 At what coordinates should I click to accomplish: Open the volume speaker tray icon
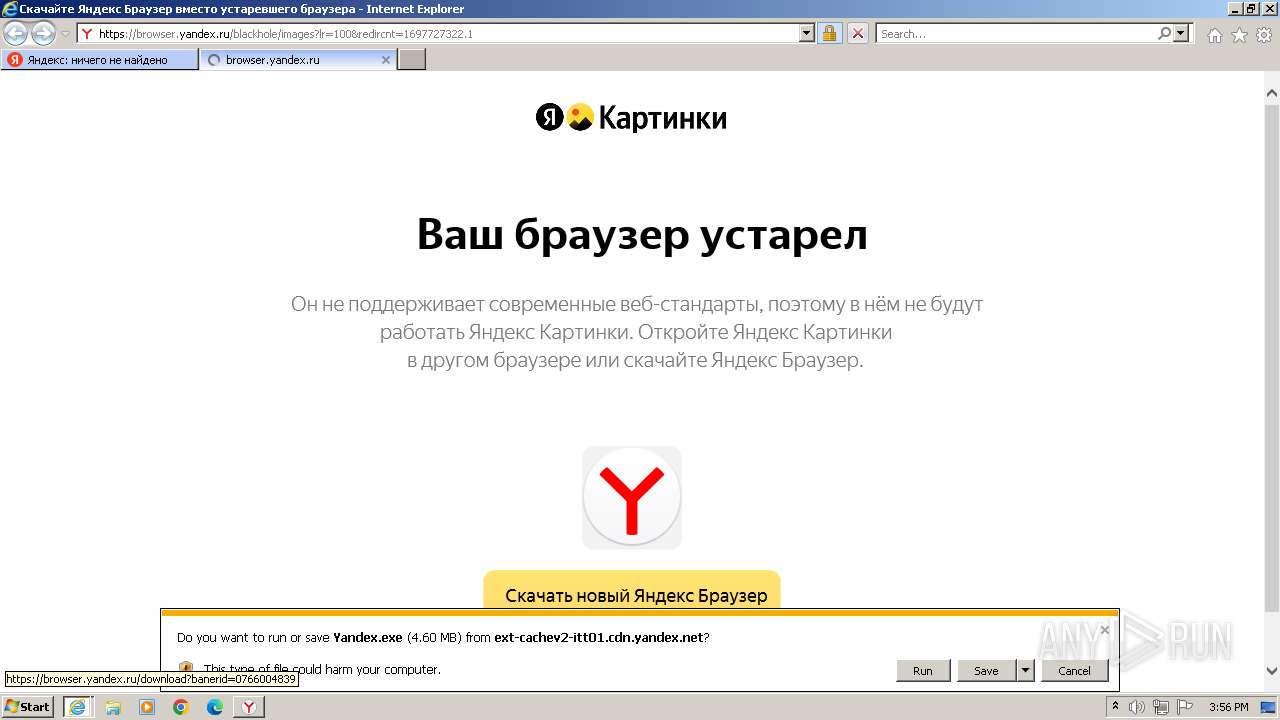click(x=1137, y=707)
